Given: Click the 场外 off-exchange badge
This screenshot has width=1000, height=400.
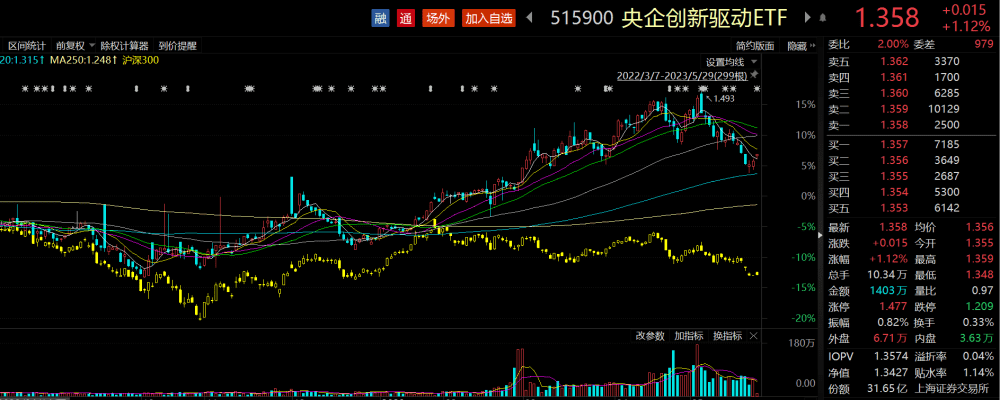Looking at the screenshot, I should (x=438, y=18).
